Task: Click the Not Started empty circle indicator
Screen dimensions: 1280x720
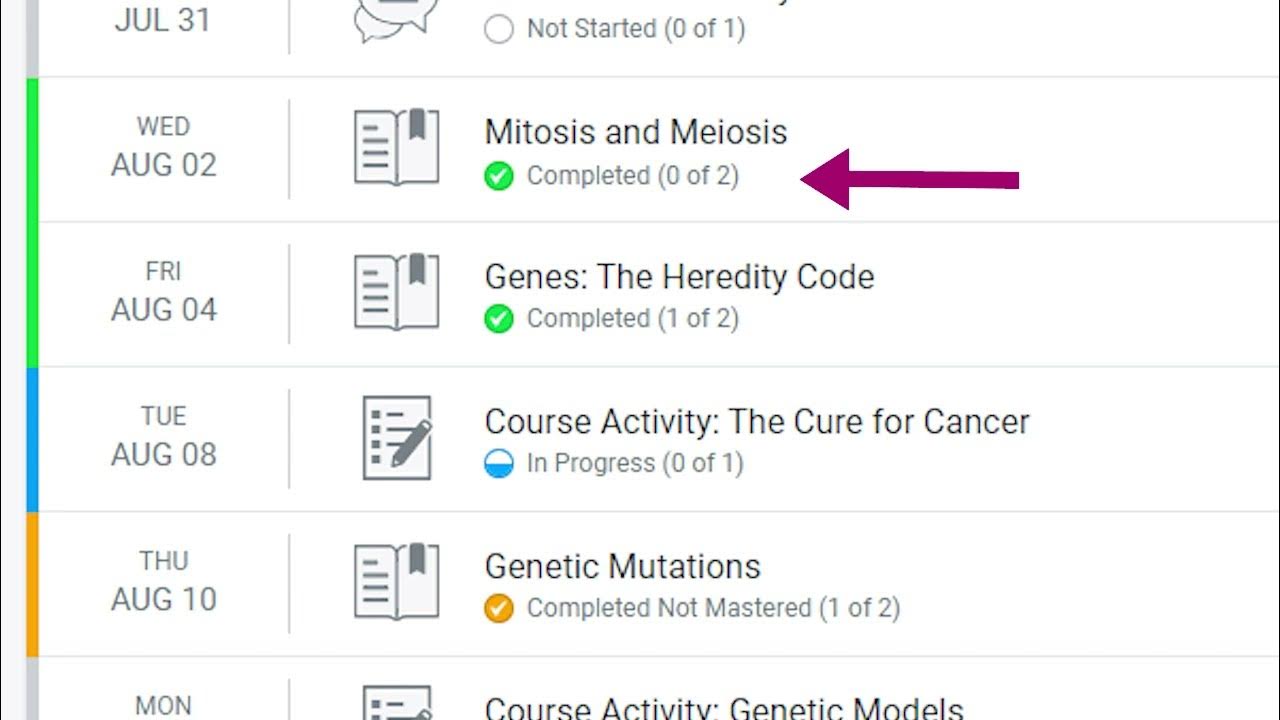Action: click(x=498, y=29)
